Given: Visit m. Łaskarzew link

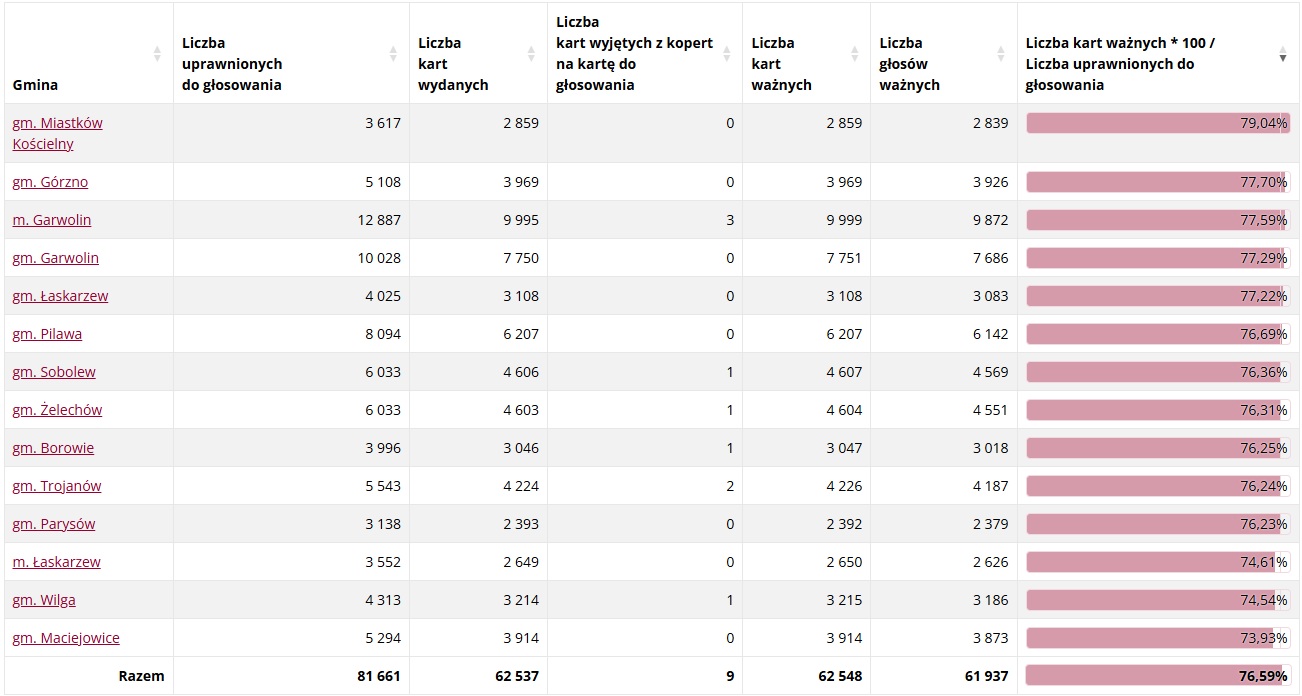Looking at the screenshot, I should click(x=56, y=562).
